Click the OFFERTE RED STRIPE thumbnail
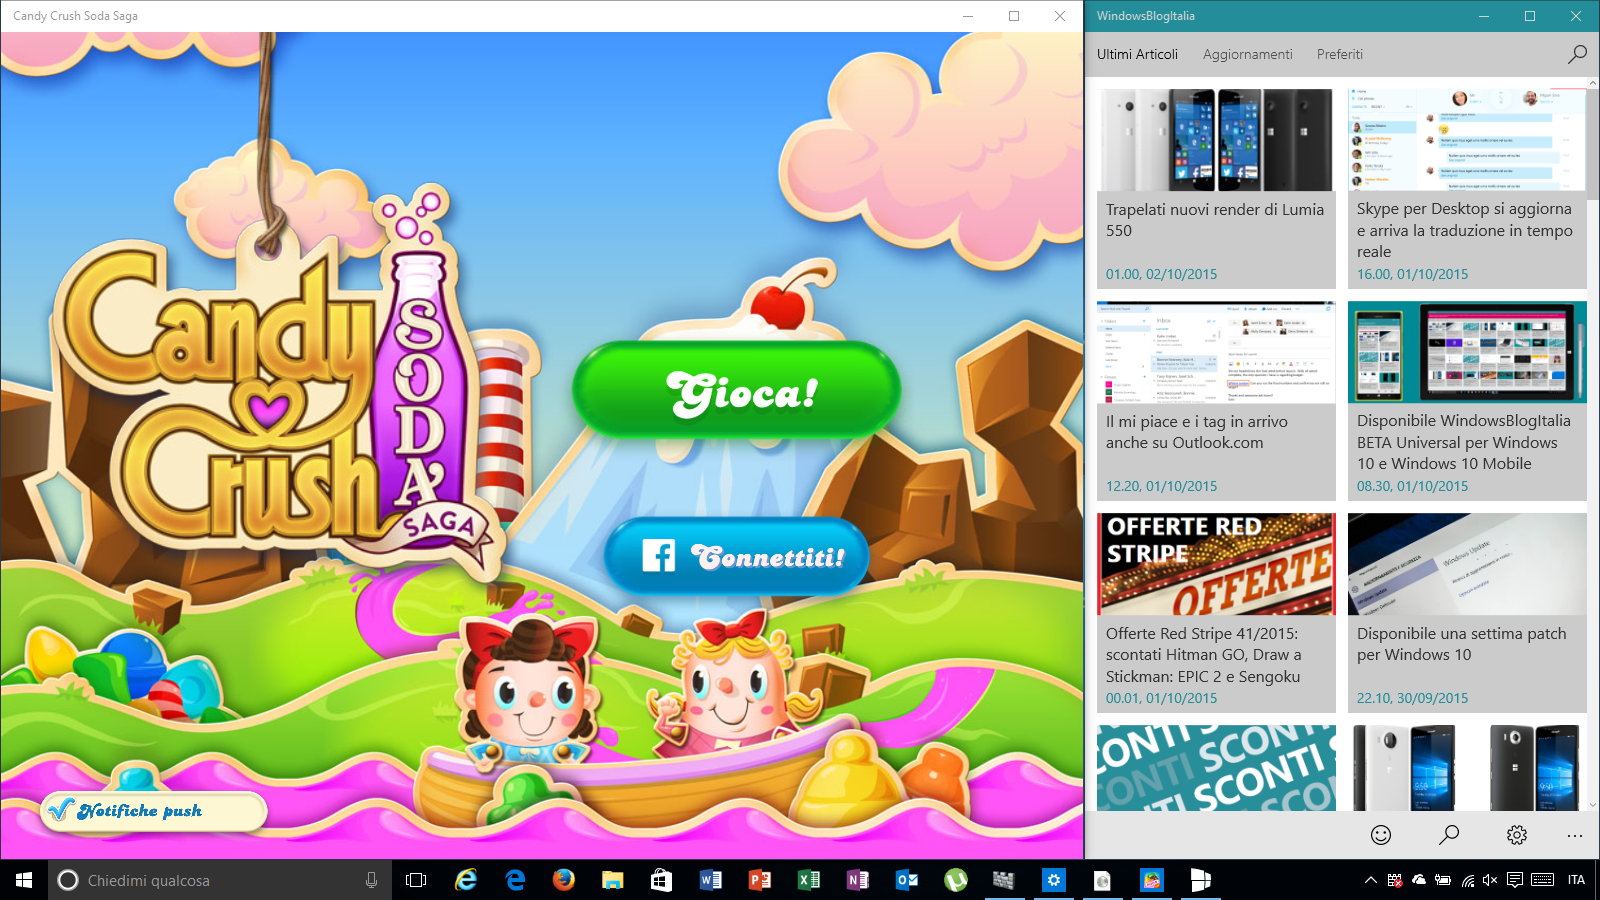The width and height of the screenshot is (1600, 900). tap(1216, 564)
